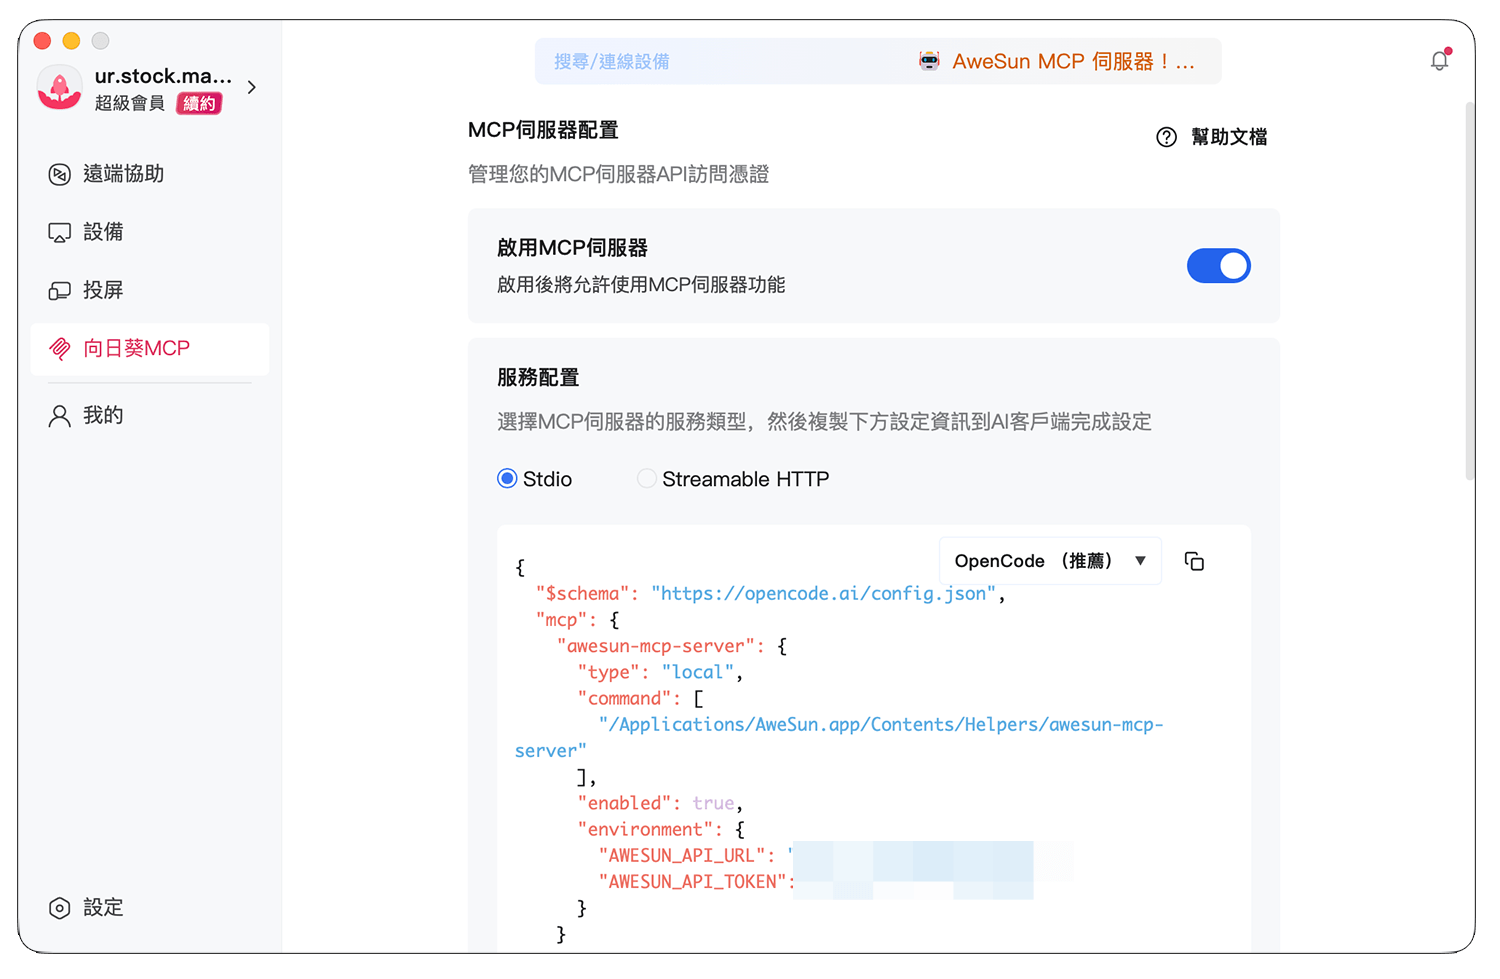
Task: Click the "AWESUN_API_TOKEN" key text
Action: point(693,882)
